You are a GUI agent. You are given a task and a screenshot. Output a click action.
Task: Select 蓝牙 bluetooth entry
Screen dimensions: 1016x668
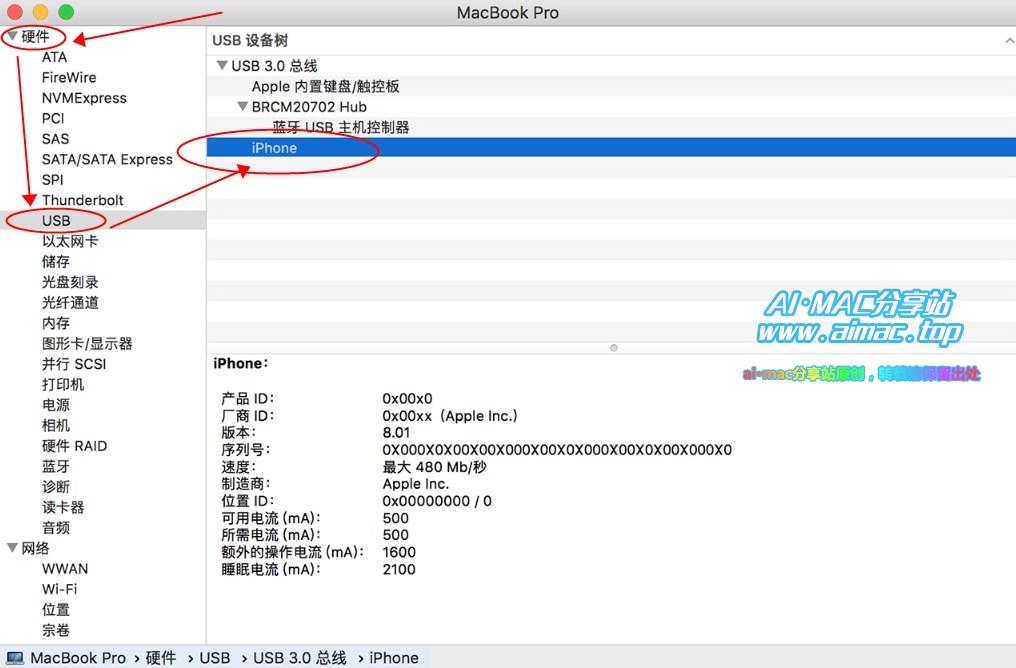click(x=56, y=466)
